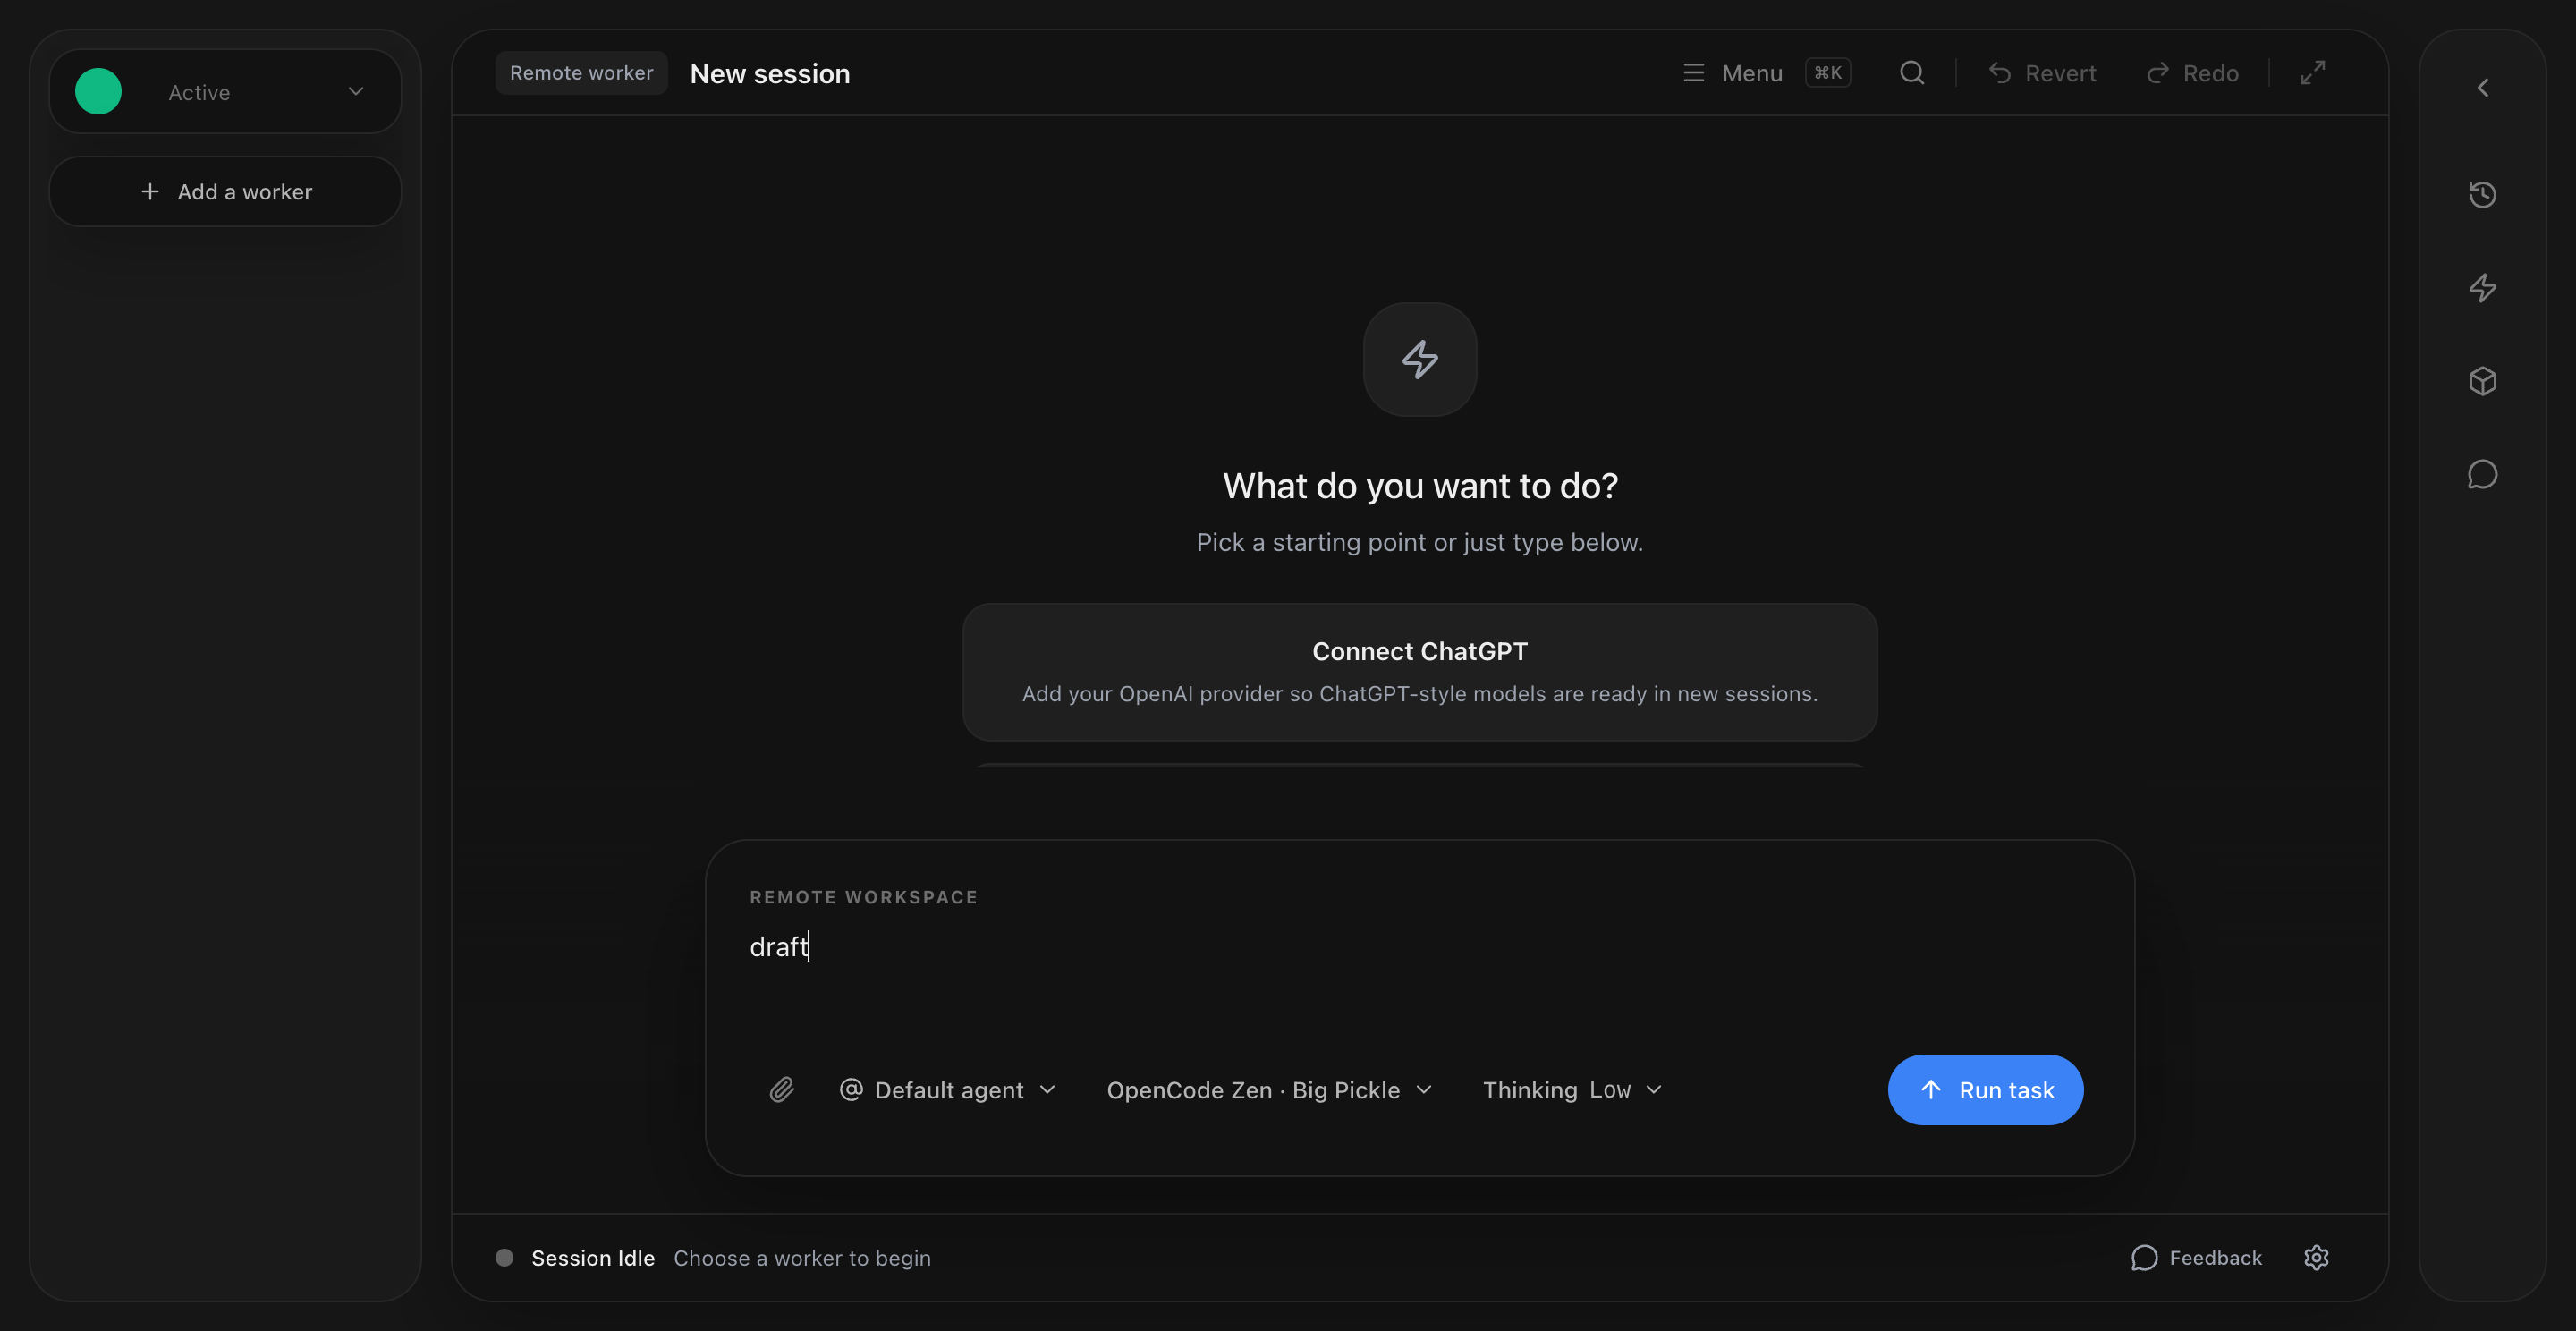Click the expand fullscreen arrows icon

coord(2312,73)
